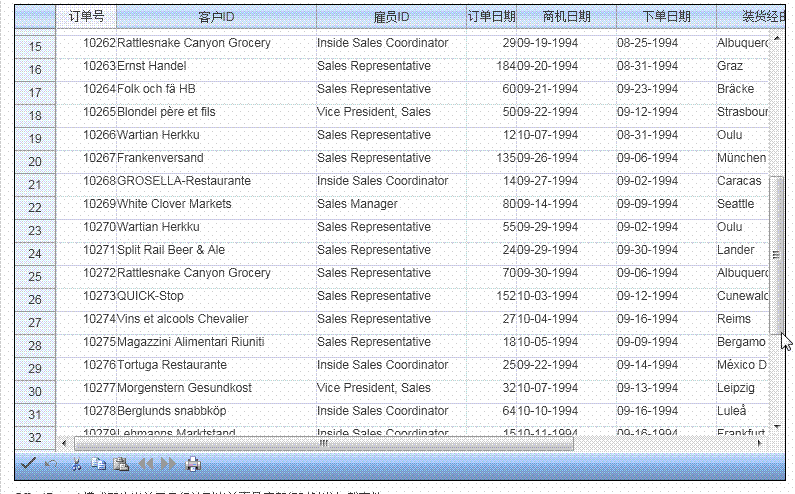Click the 雇员ID column header
This screenshot has height=494, width=795.
[x=391, y=16]
